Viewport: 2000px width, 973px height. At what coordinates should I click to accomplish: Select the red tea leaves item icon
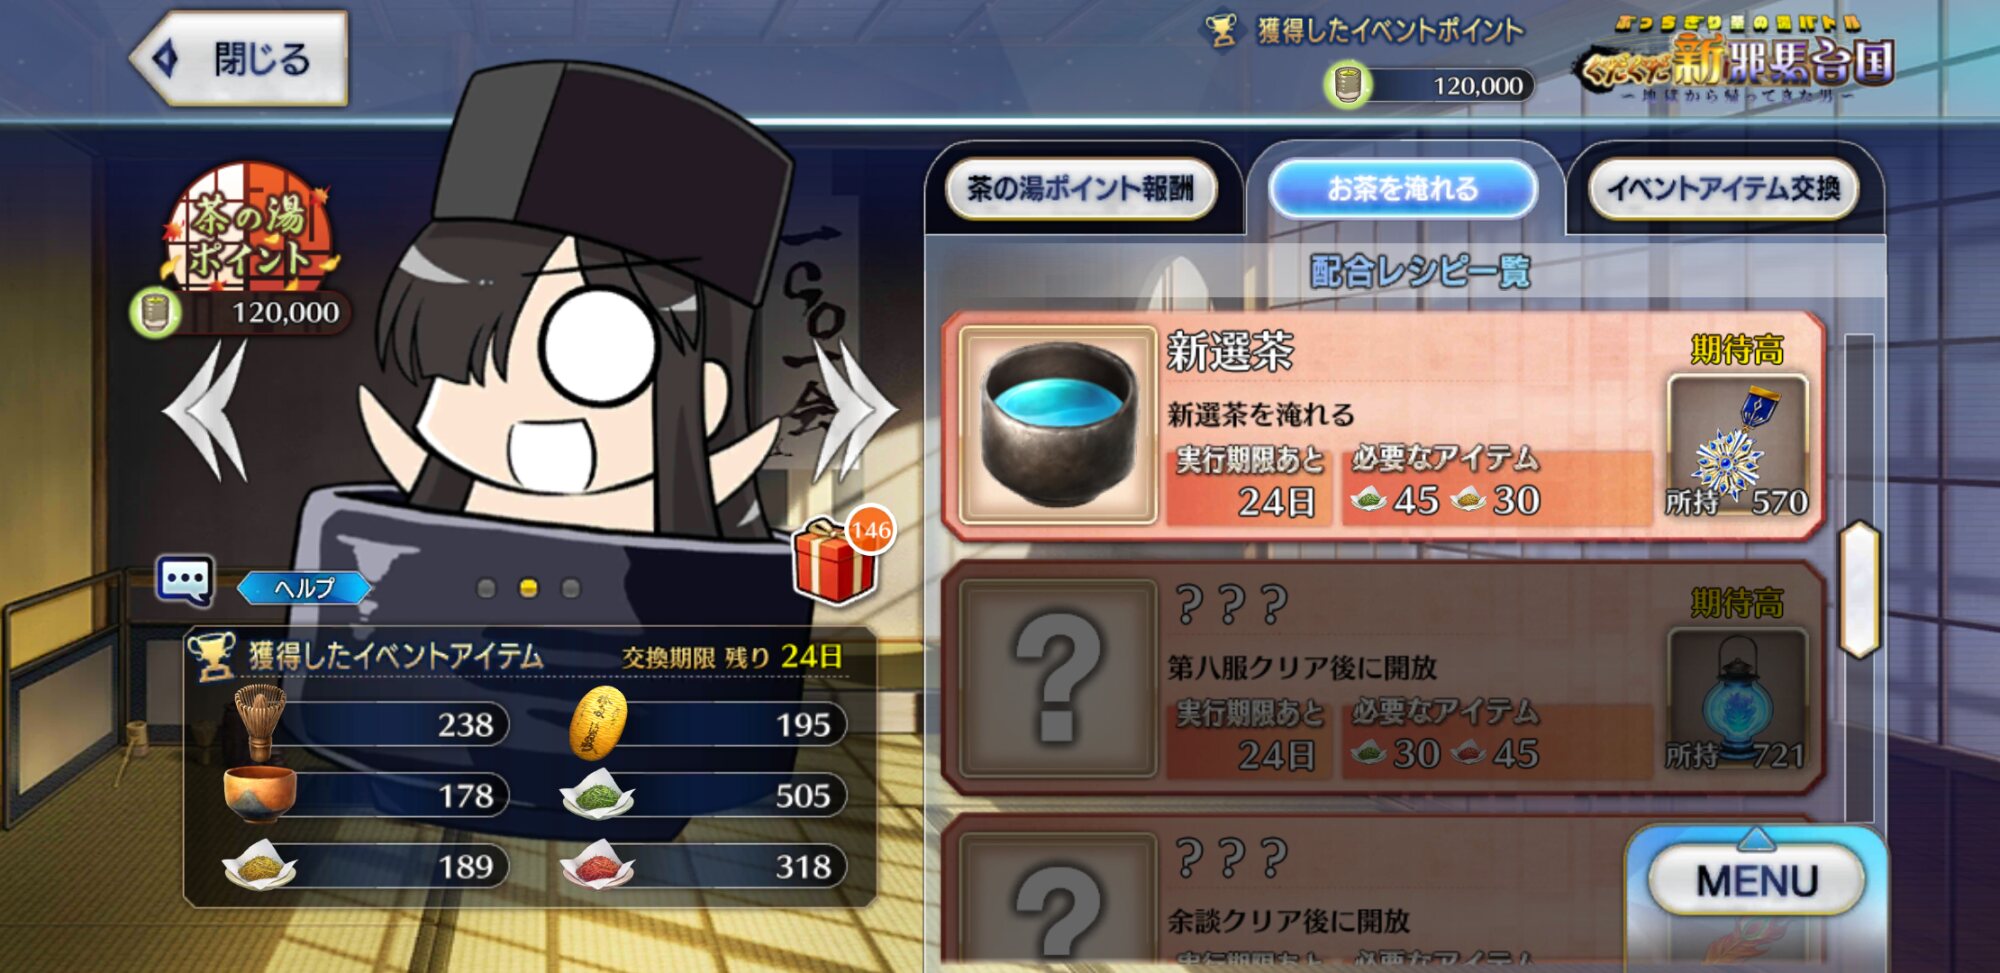(x=597, y=865)
